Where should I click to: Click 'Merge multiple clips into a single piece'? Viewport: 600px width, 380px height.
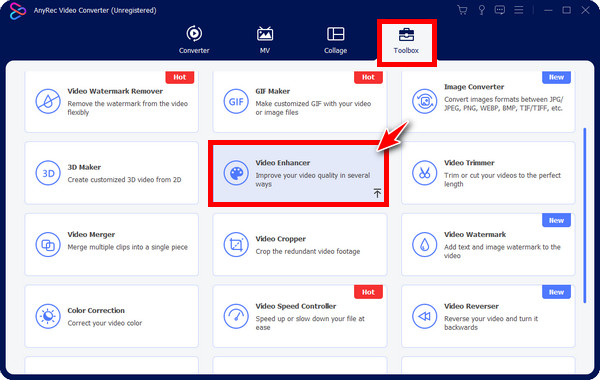128,247
